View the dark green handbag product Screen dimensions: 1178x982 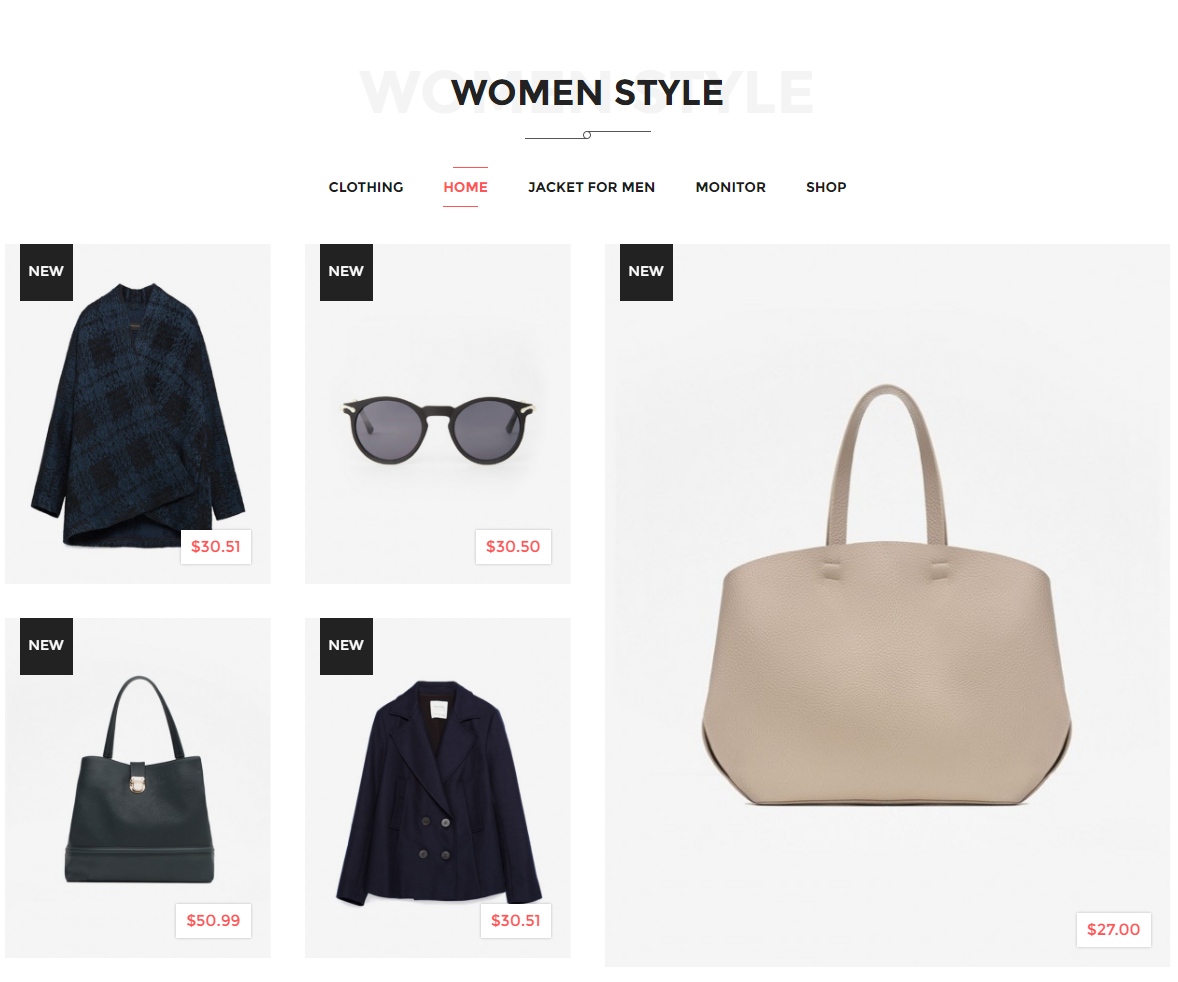pos(139,779)
